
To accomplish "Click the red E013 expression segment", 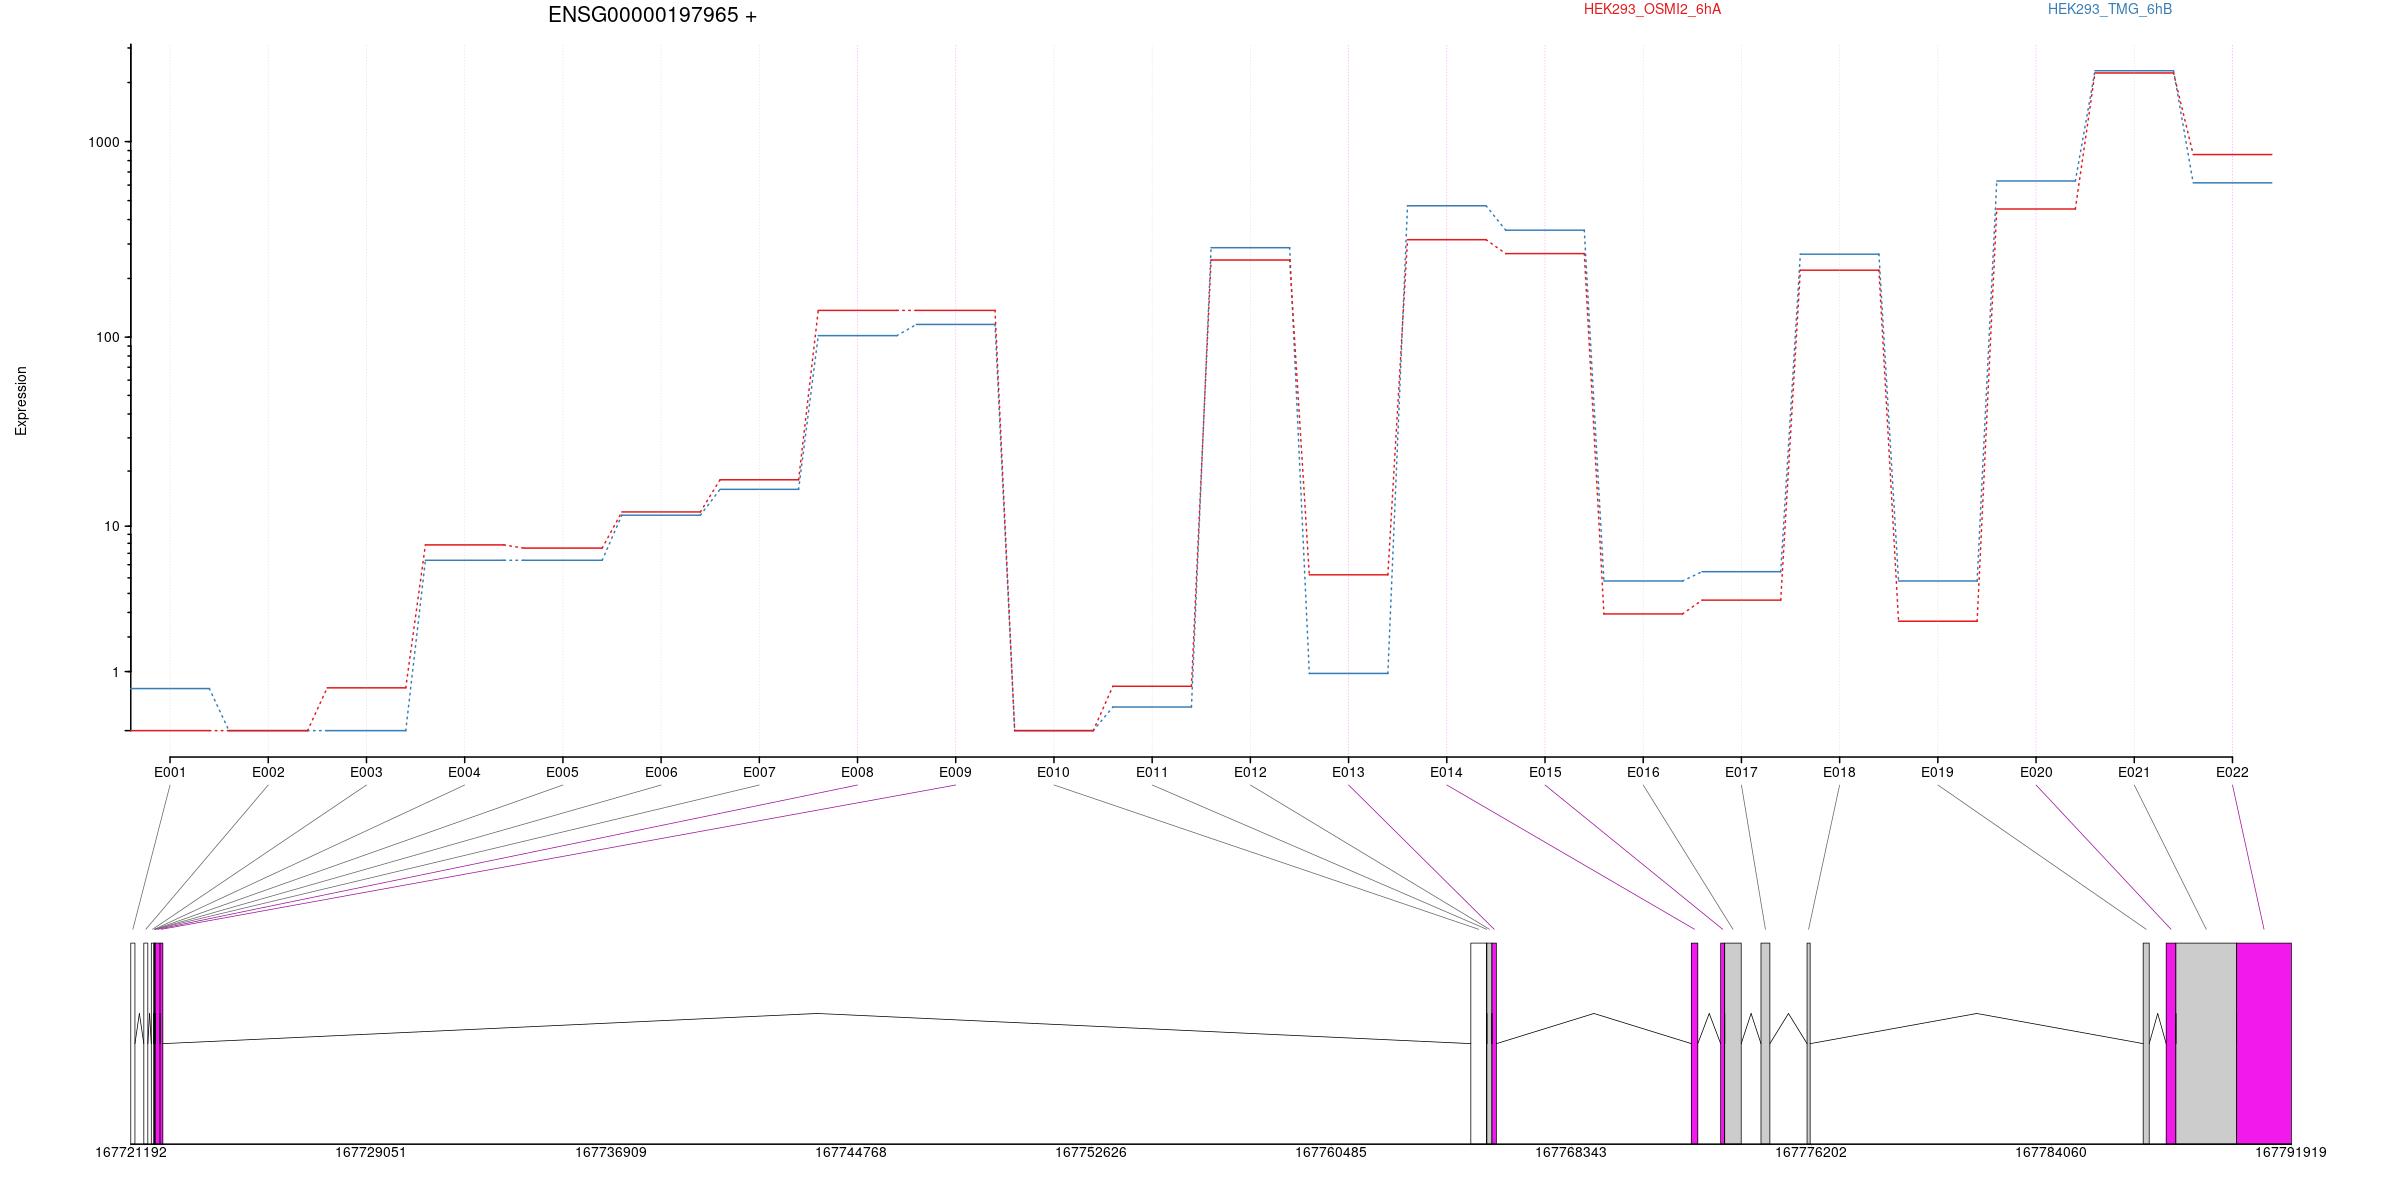I will pos(1348,575).
